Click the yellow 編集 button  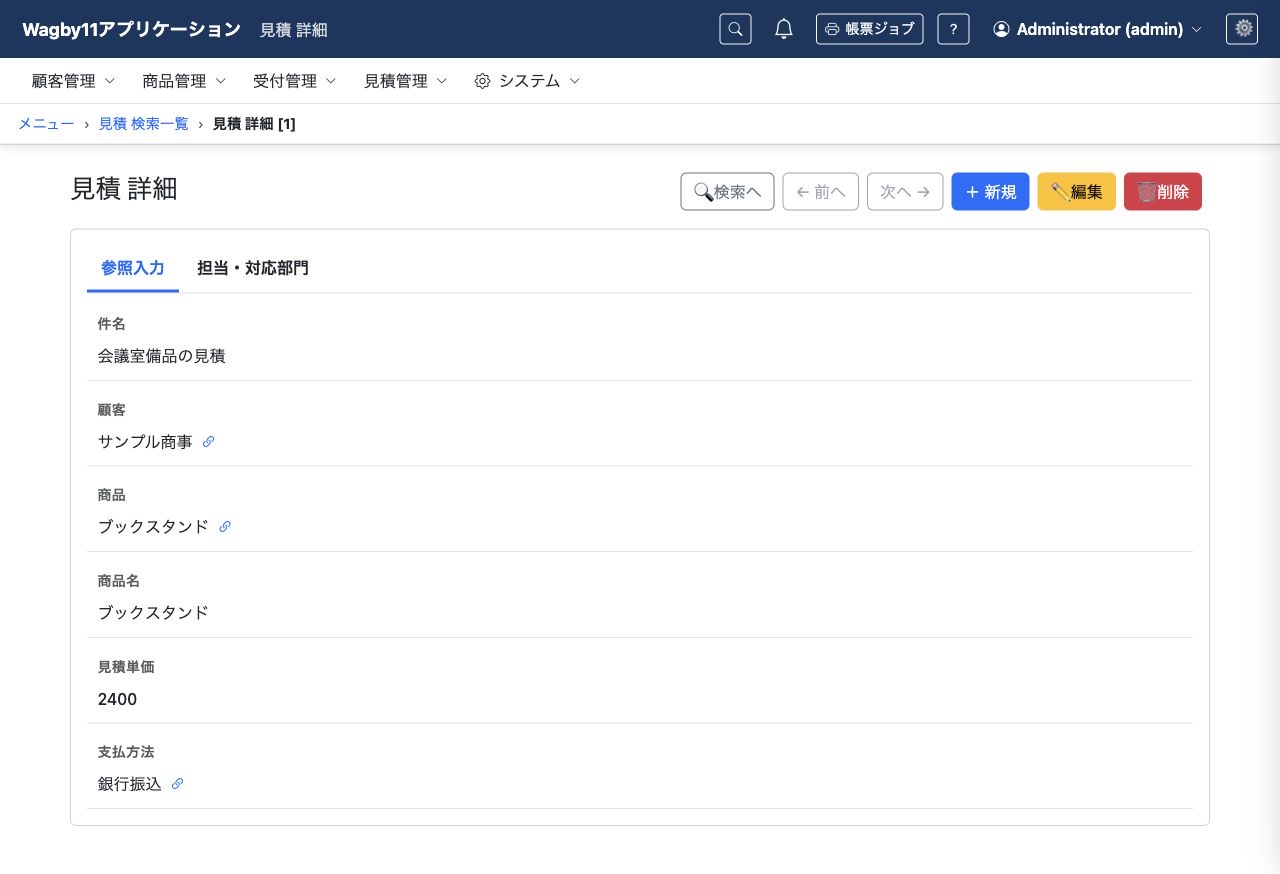pyautogui.click(x=1076, y=192)
